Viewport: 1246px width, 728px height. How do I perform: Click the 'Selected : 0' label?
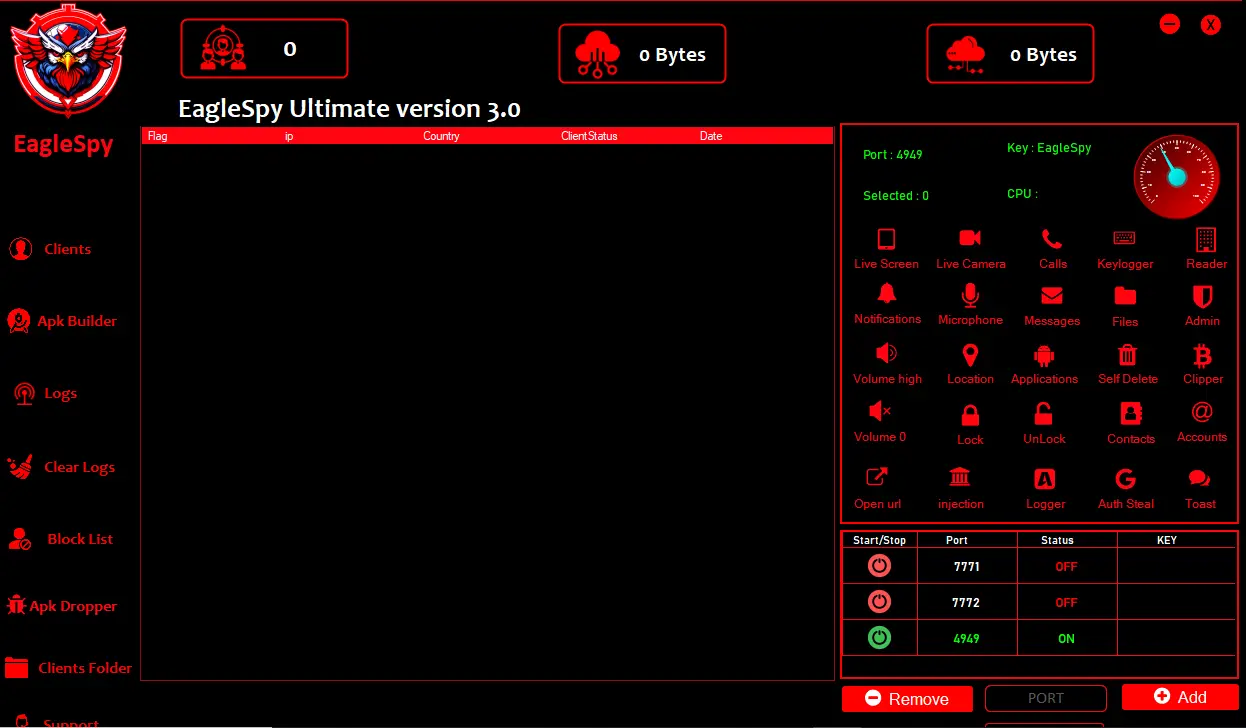[x=896, y=196]
